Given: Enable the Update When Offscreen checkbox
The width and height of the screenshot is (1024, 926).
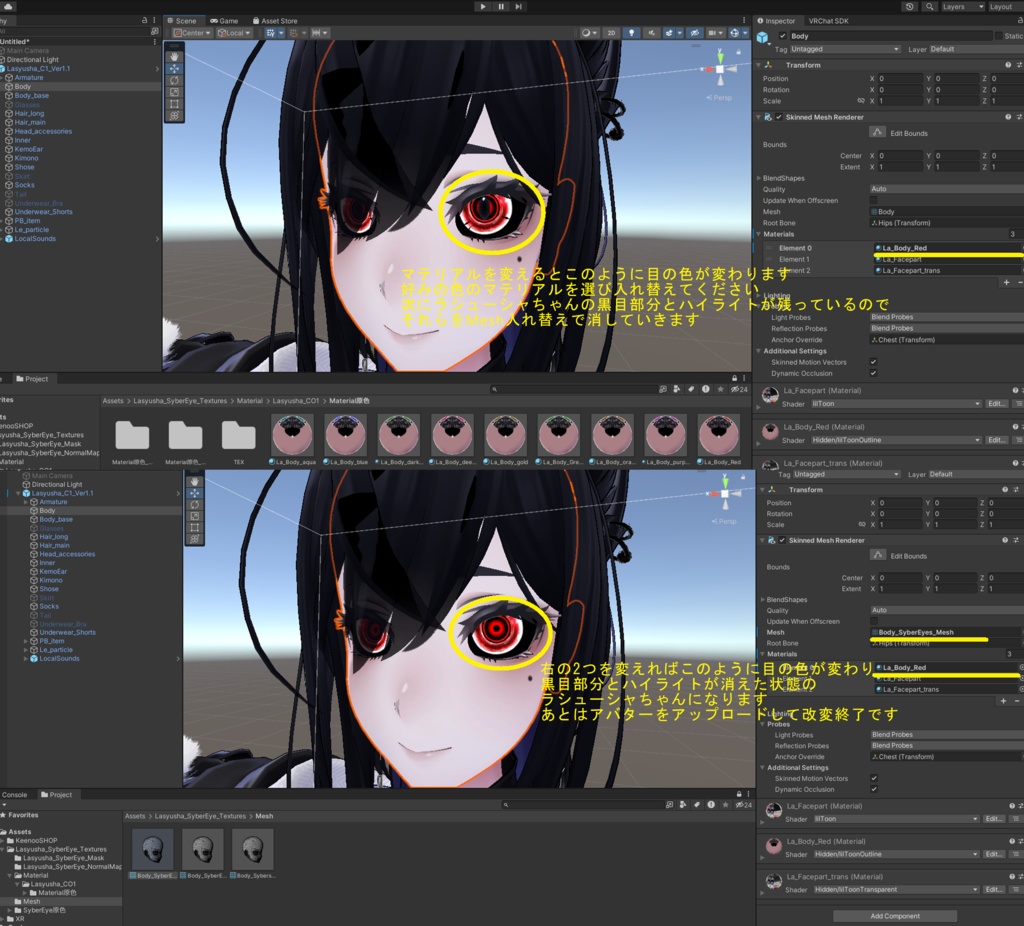Looking at the screenshot, I should click(x=873, y=200).
